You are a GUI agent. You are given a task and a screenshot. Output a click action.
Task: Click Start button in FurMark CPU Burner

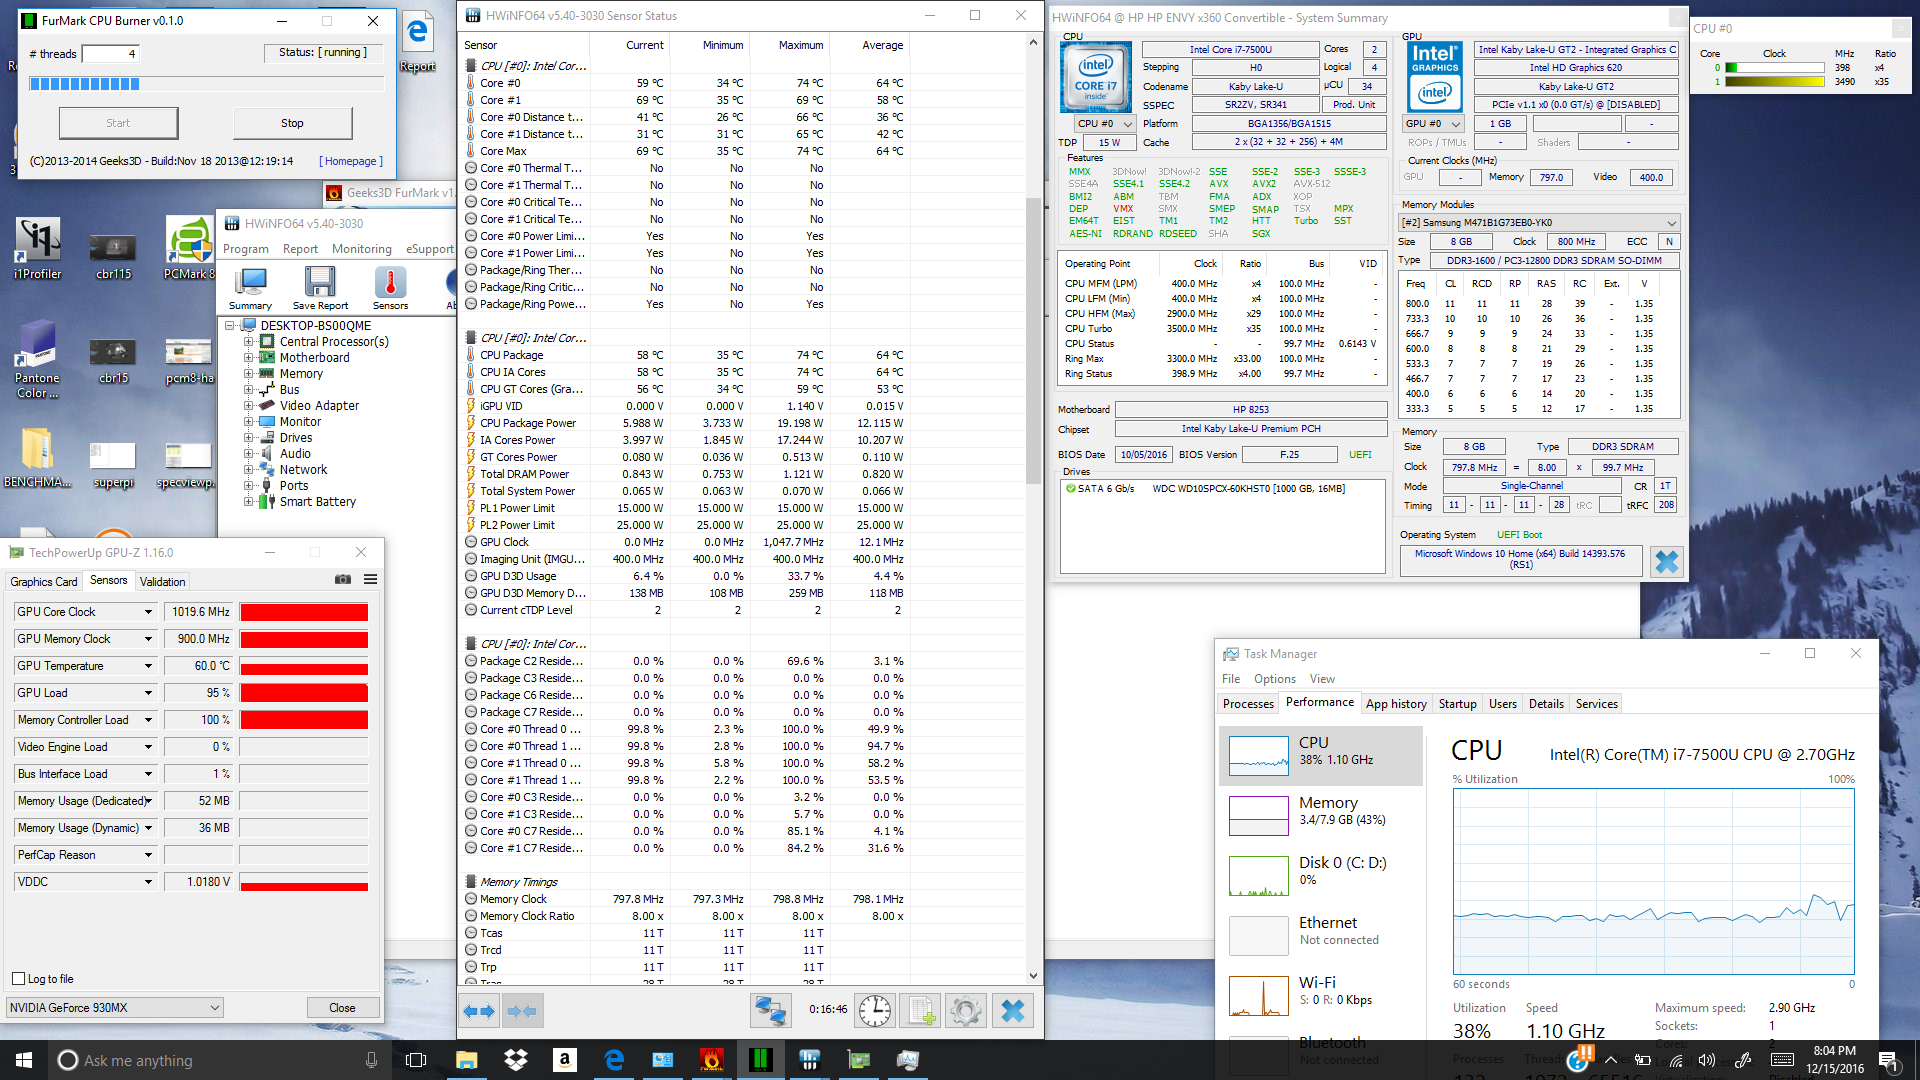tap(118, 123)
